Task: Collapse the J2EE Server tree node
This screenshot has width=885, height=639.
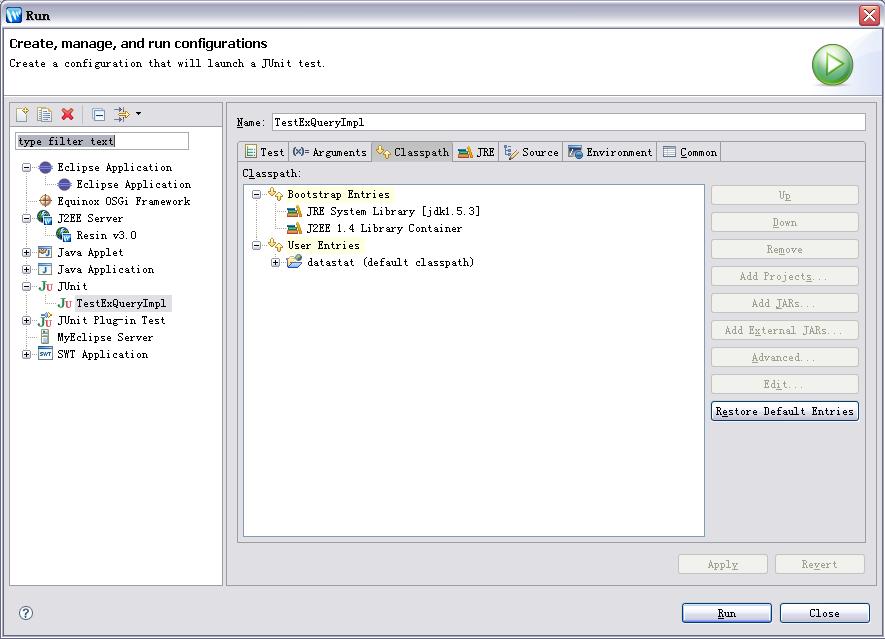Action: click(x=27, y=218)
